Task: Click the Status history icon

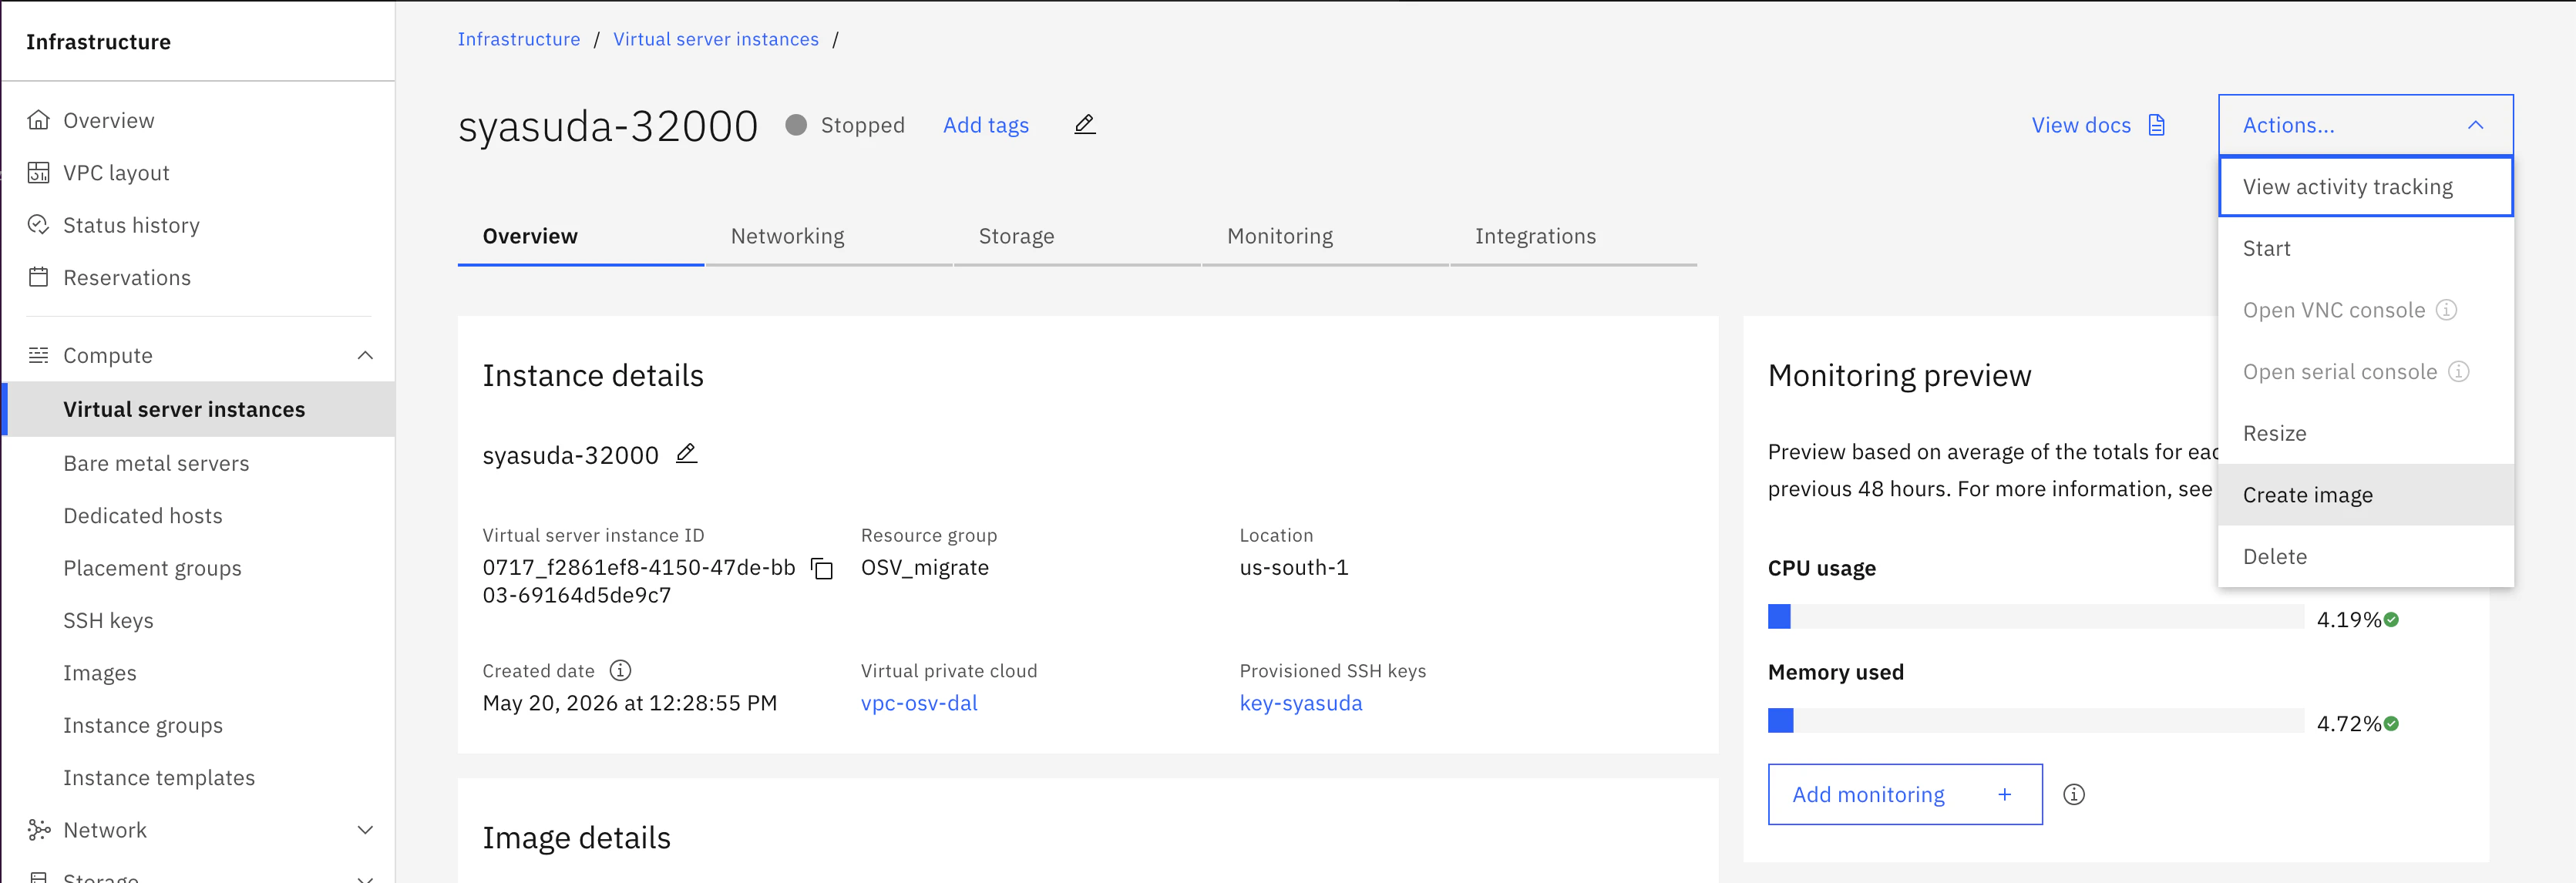Action: (38, 225)
